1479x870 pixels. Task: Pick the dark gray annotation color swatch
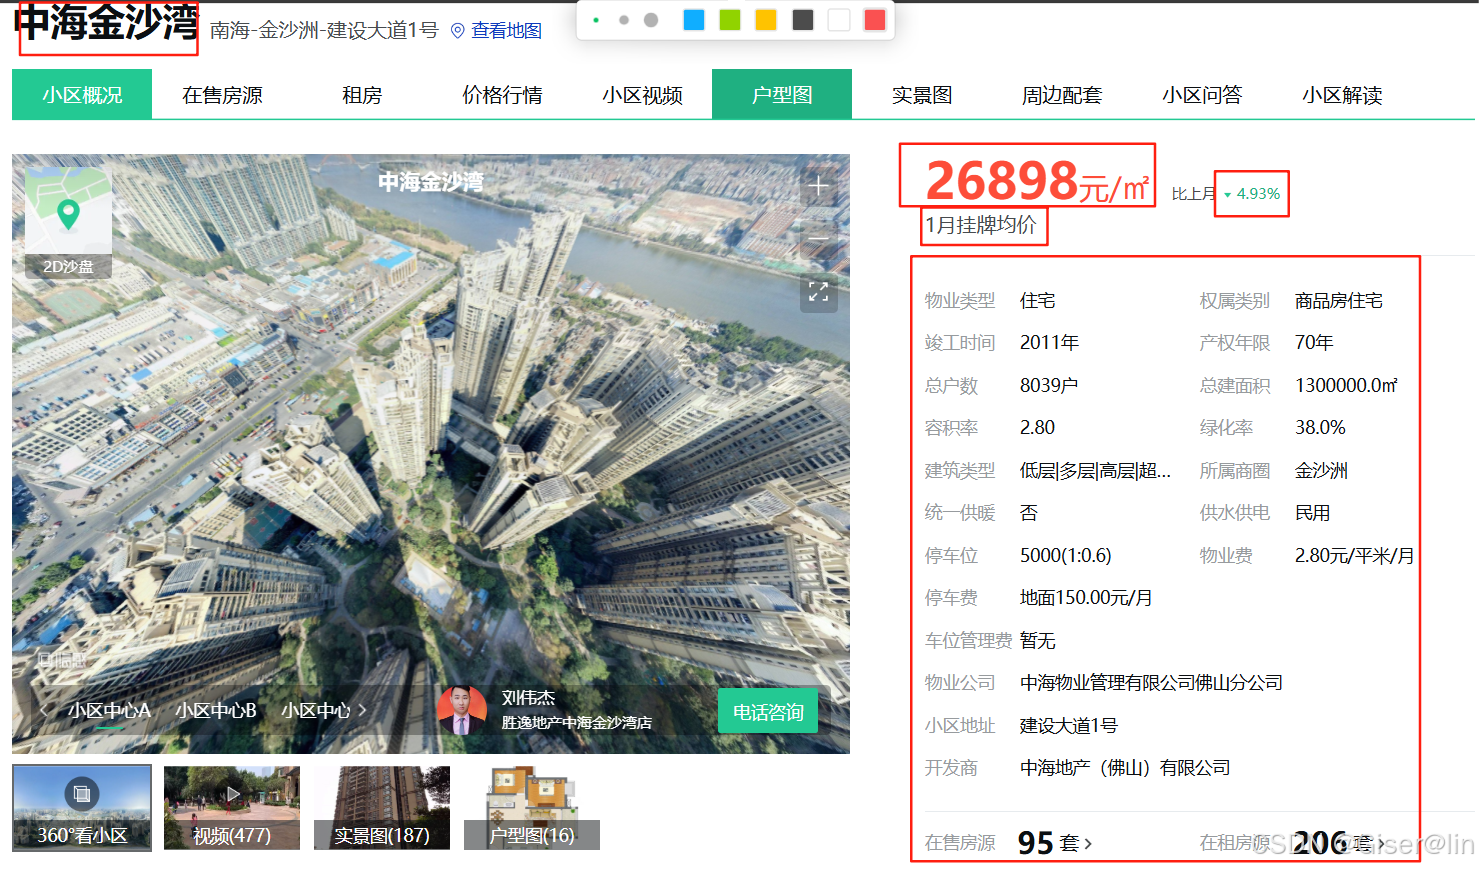pos(803,20)
